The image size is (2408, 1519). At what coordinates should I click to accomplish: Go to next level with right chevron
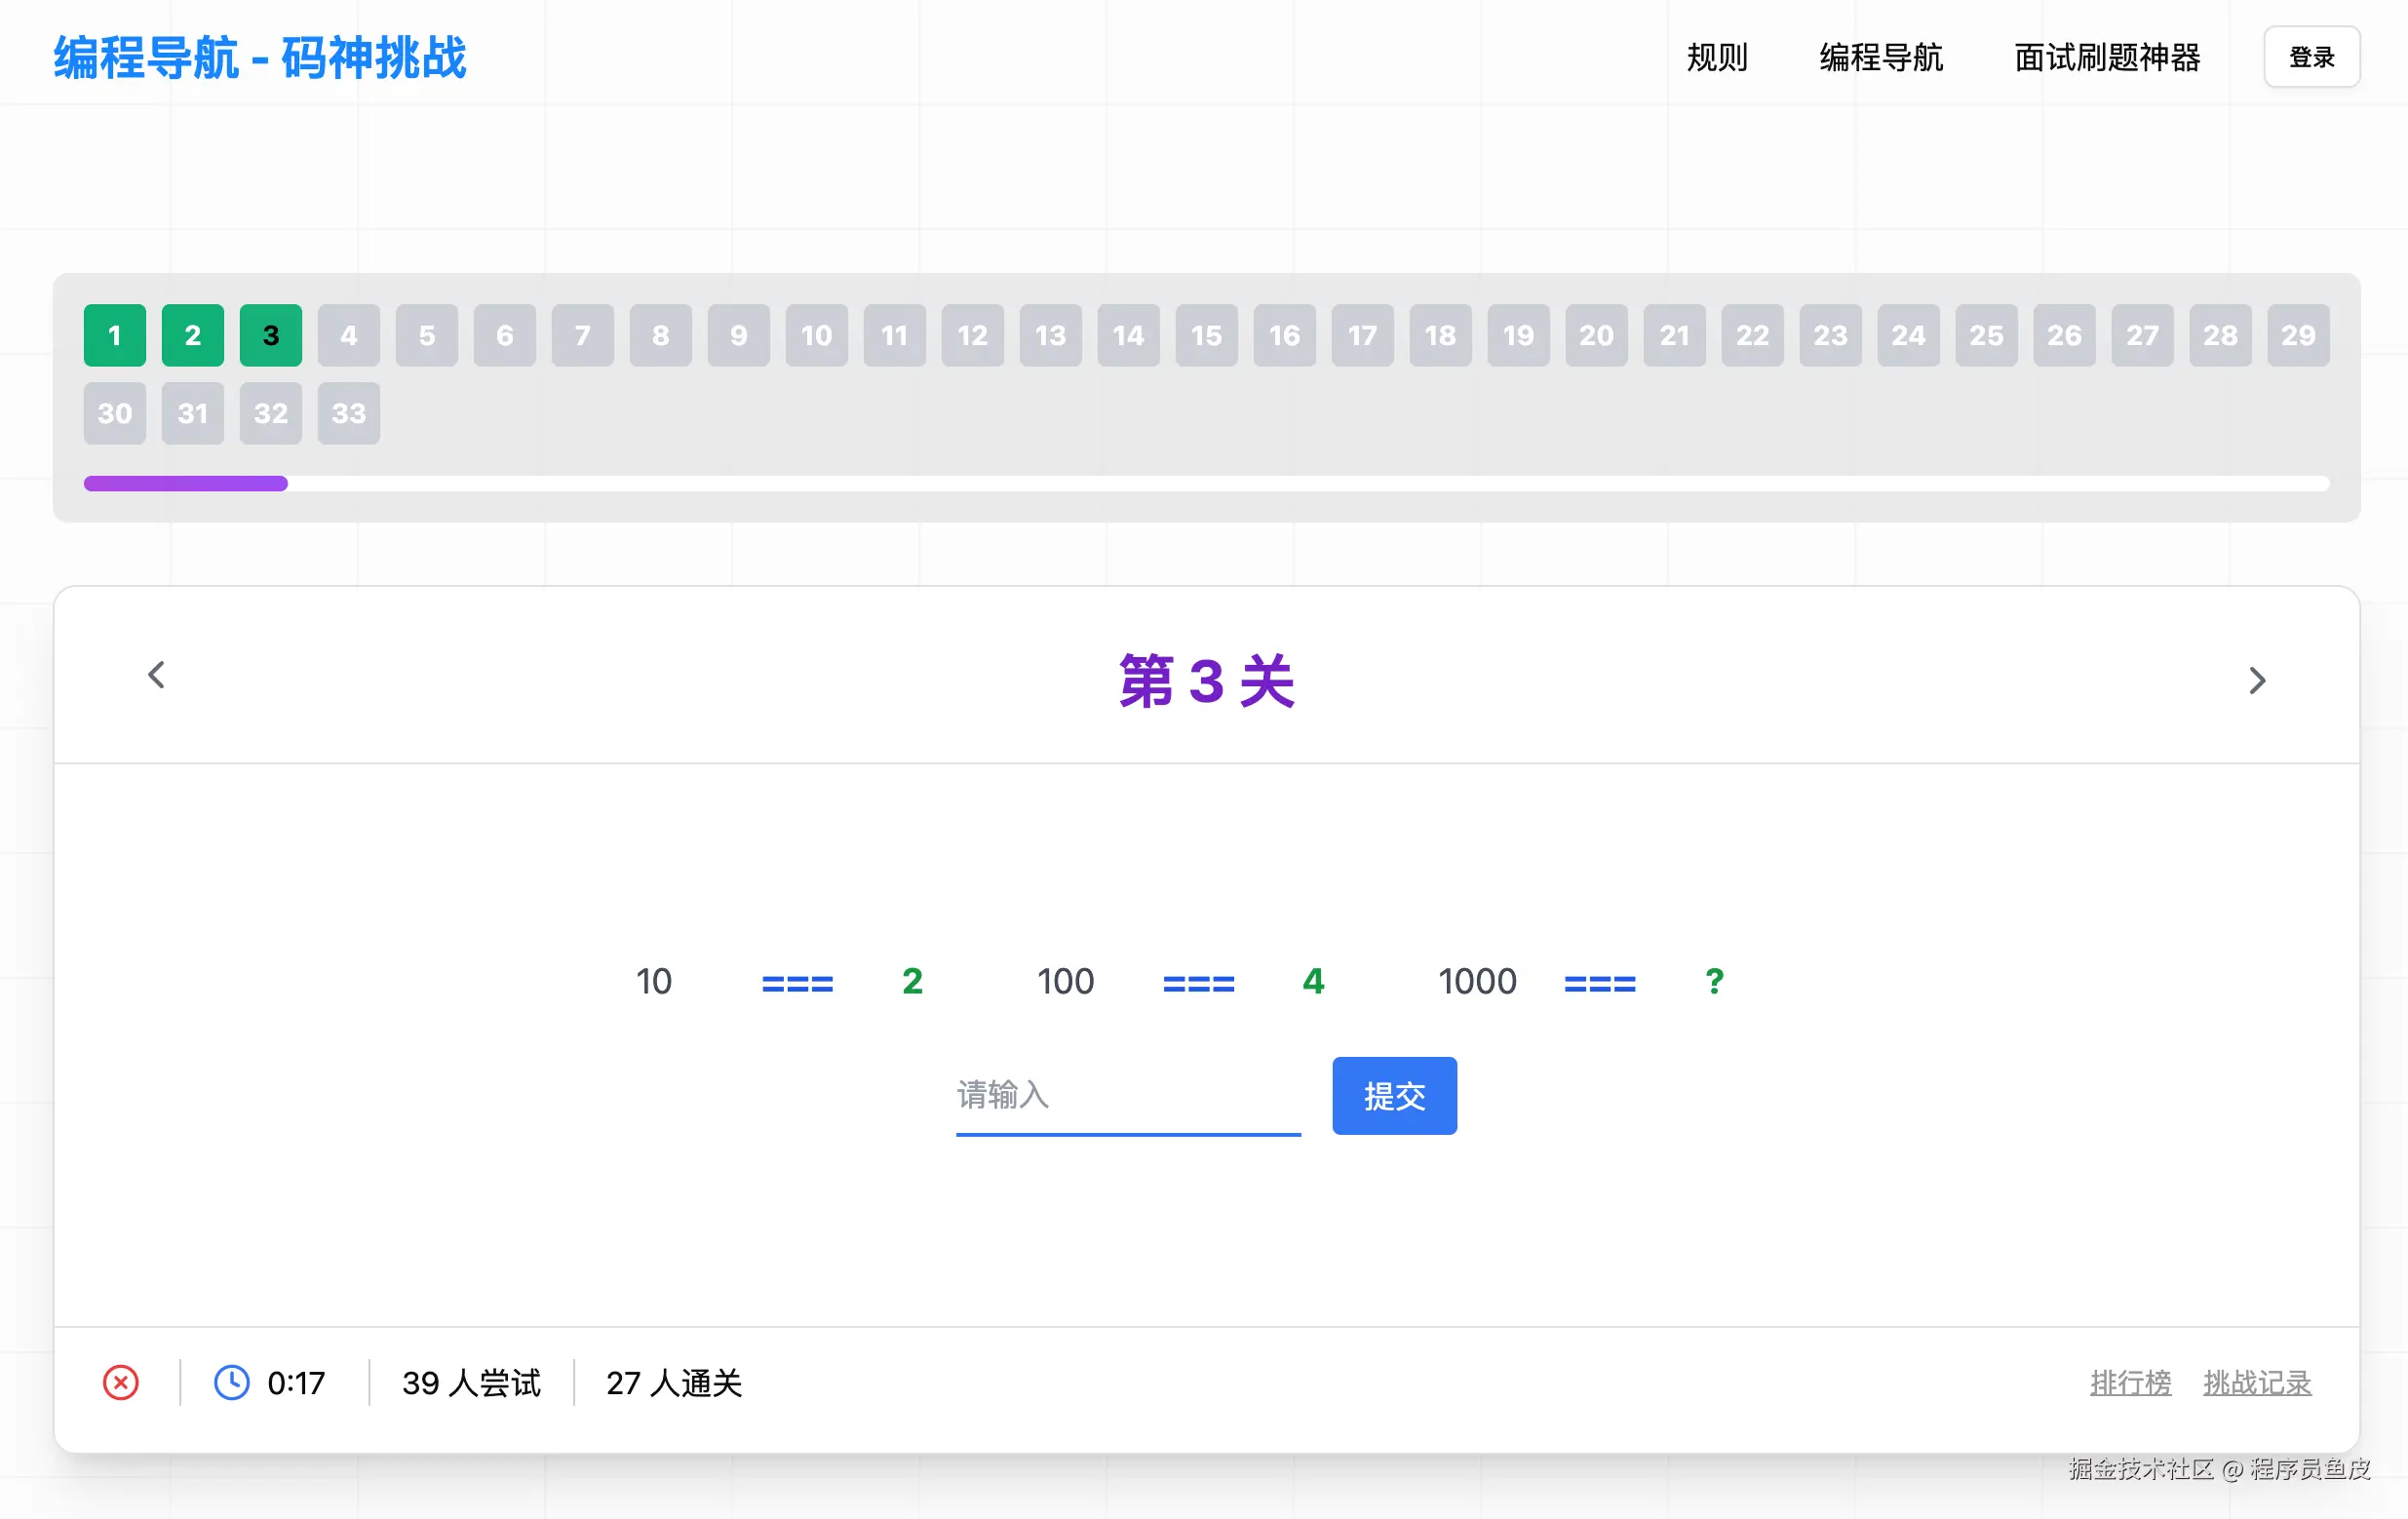pos(2257,681)
